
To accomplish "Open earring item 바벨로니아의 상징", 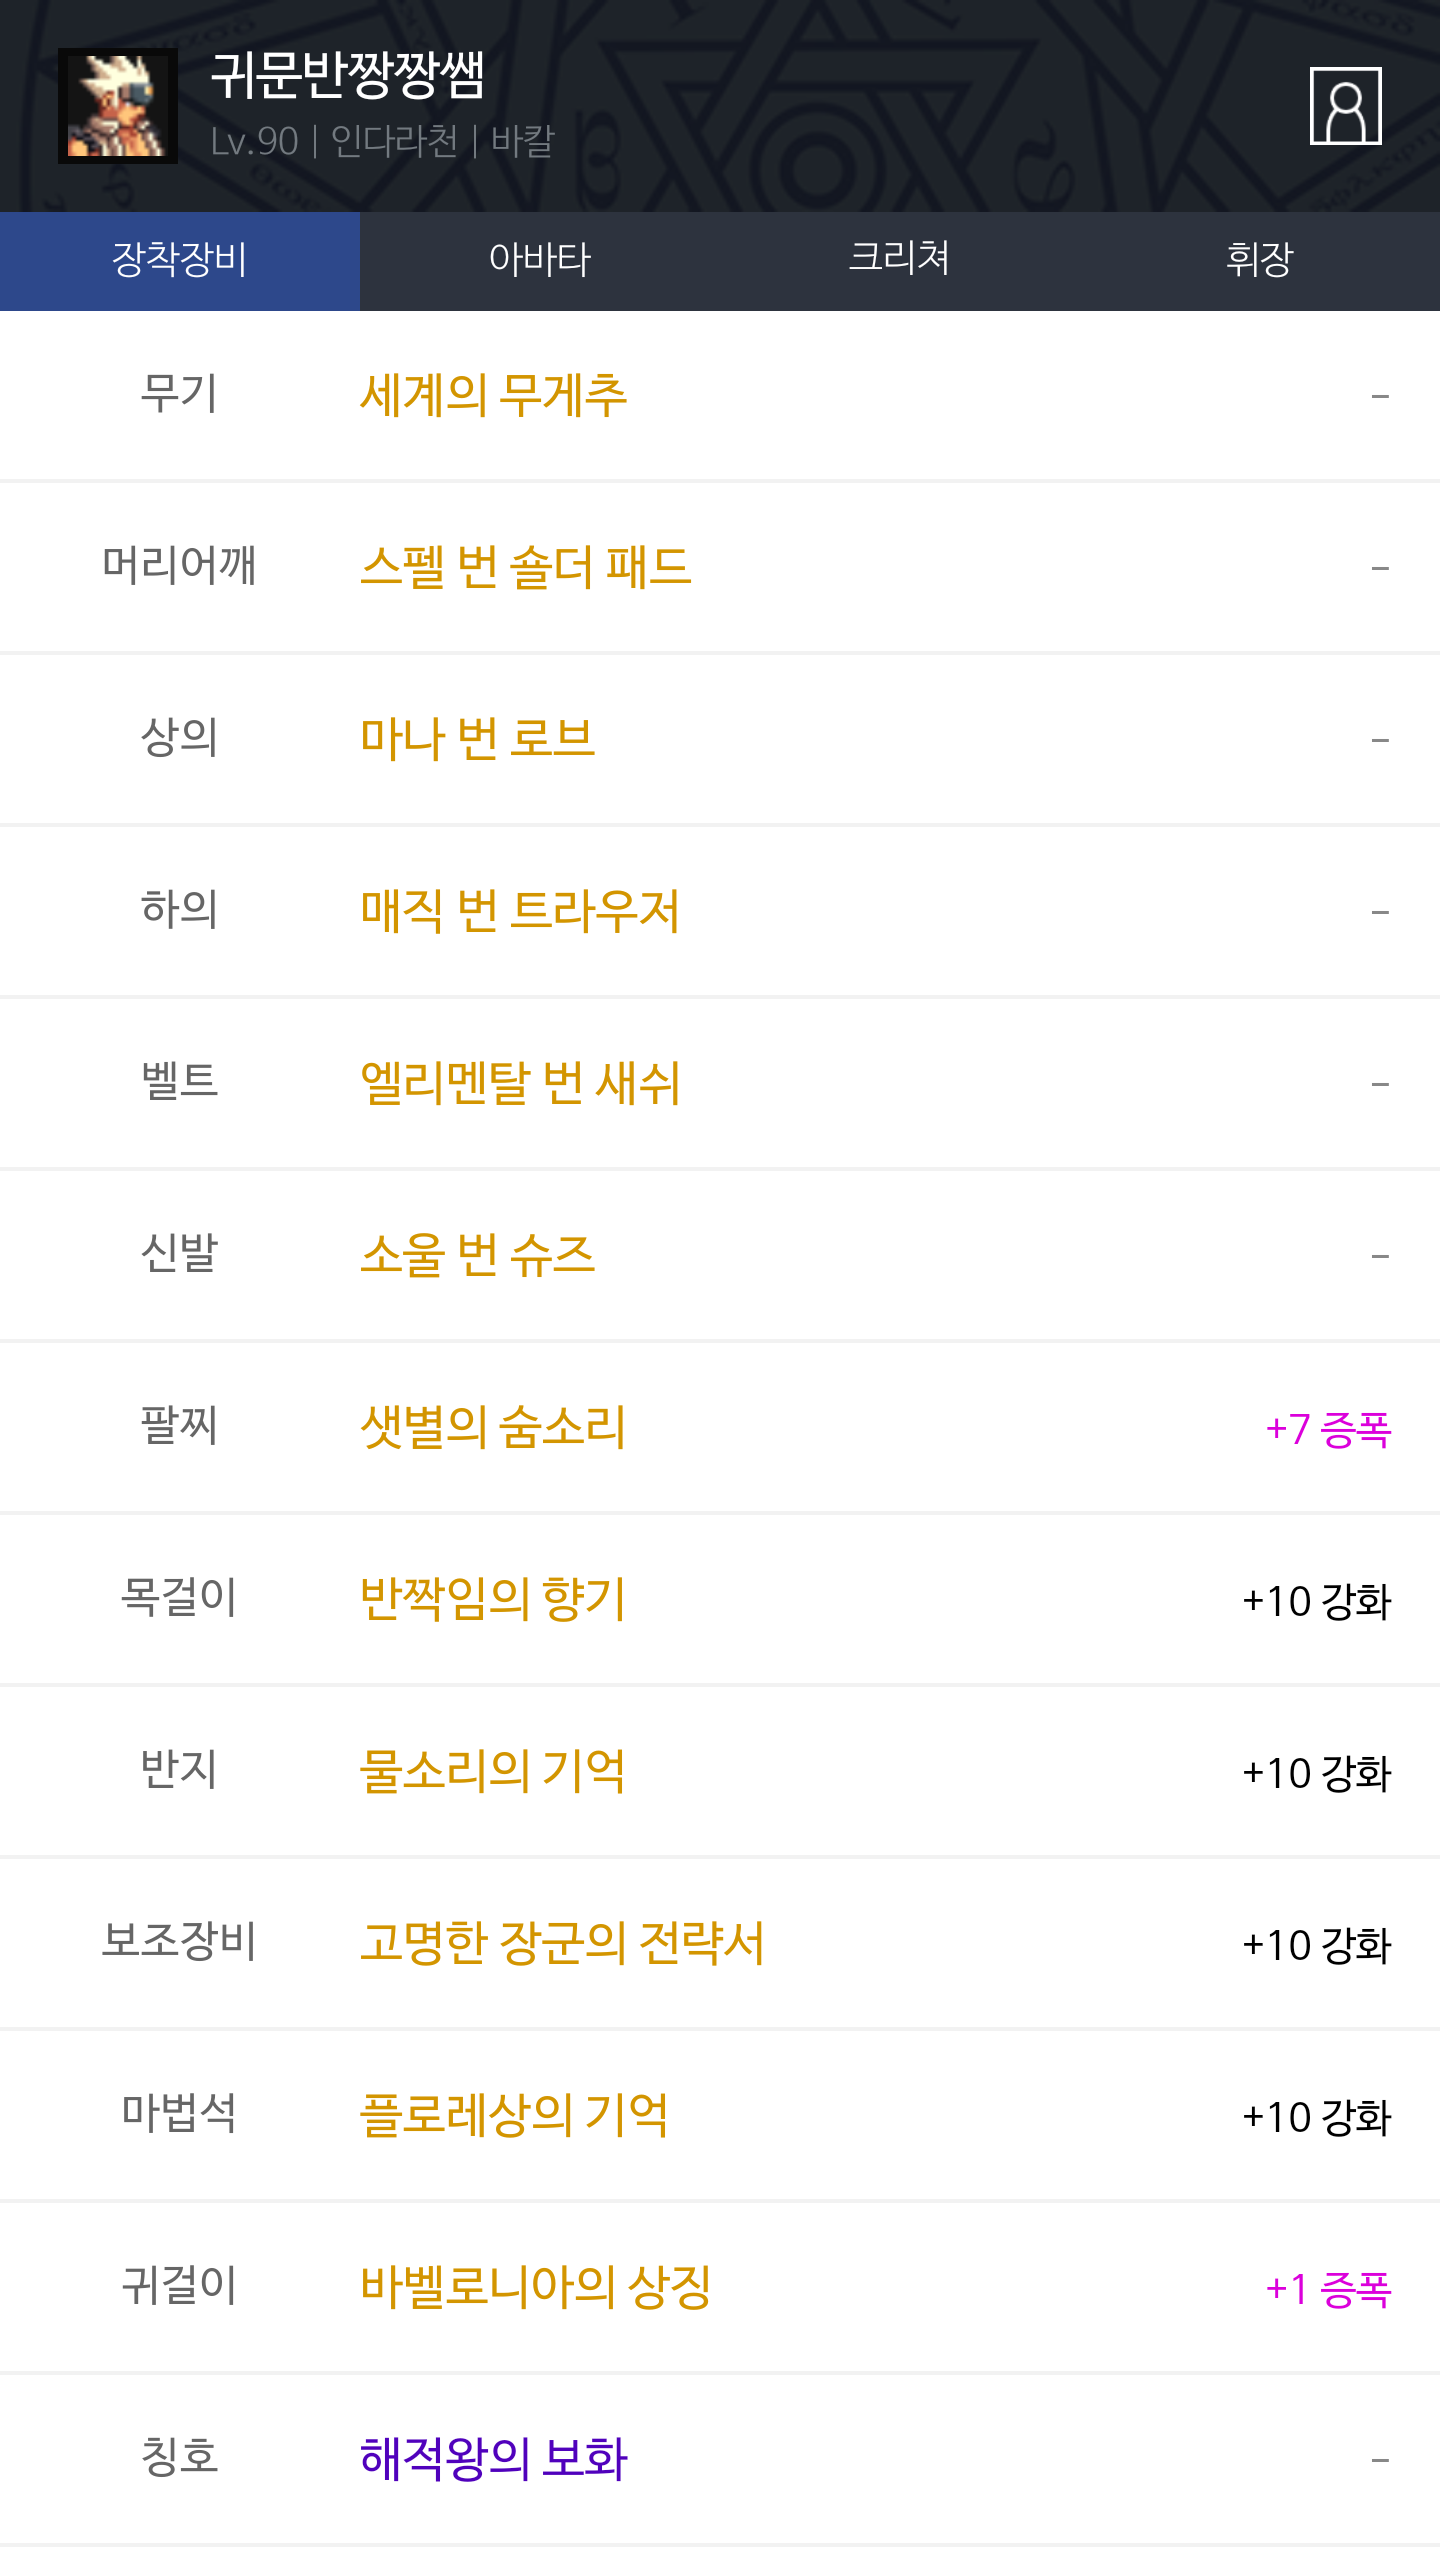I will pyautogui.click(x=535, y=2287).
